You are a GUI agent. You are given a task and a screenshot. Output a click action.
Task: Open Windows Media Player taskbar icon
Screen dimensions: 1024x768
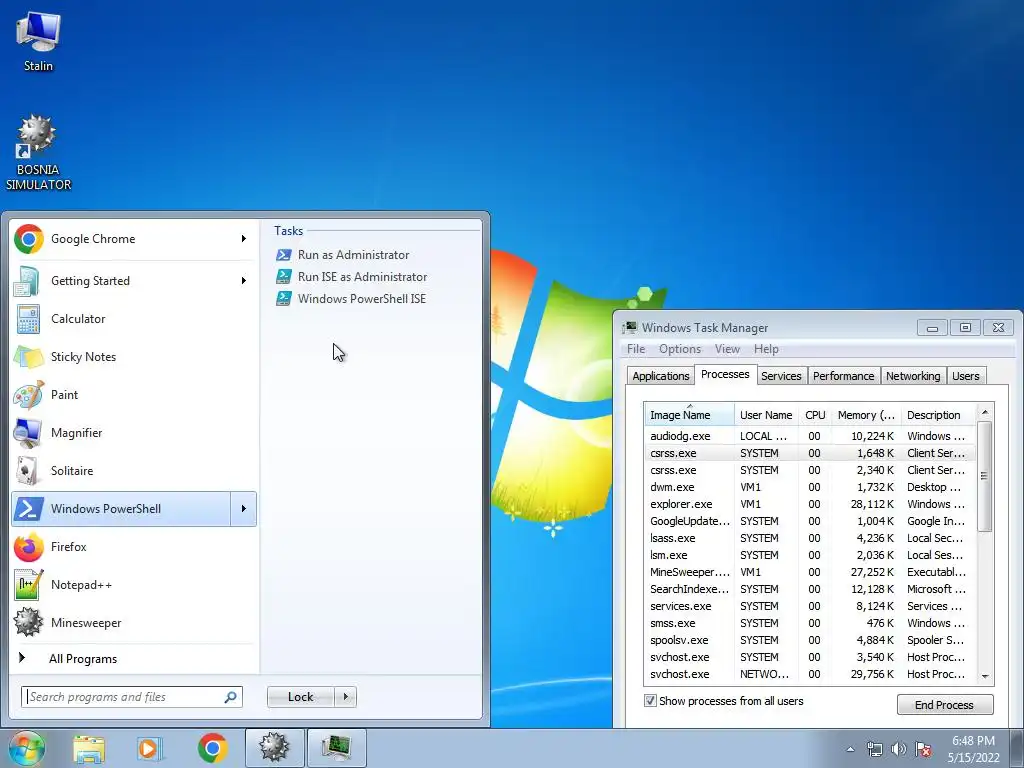tap(150, 748)
